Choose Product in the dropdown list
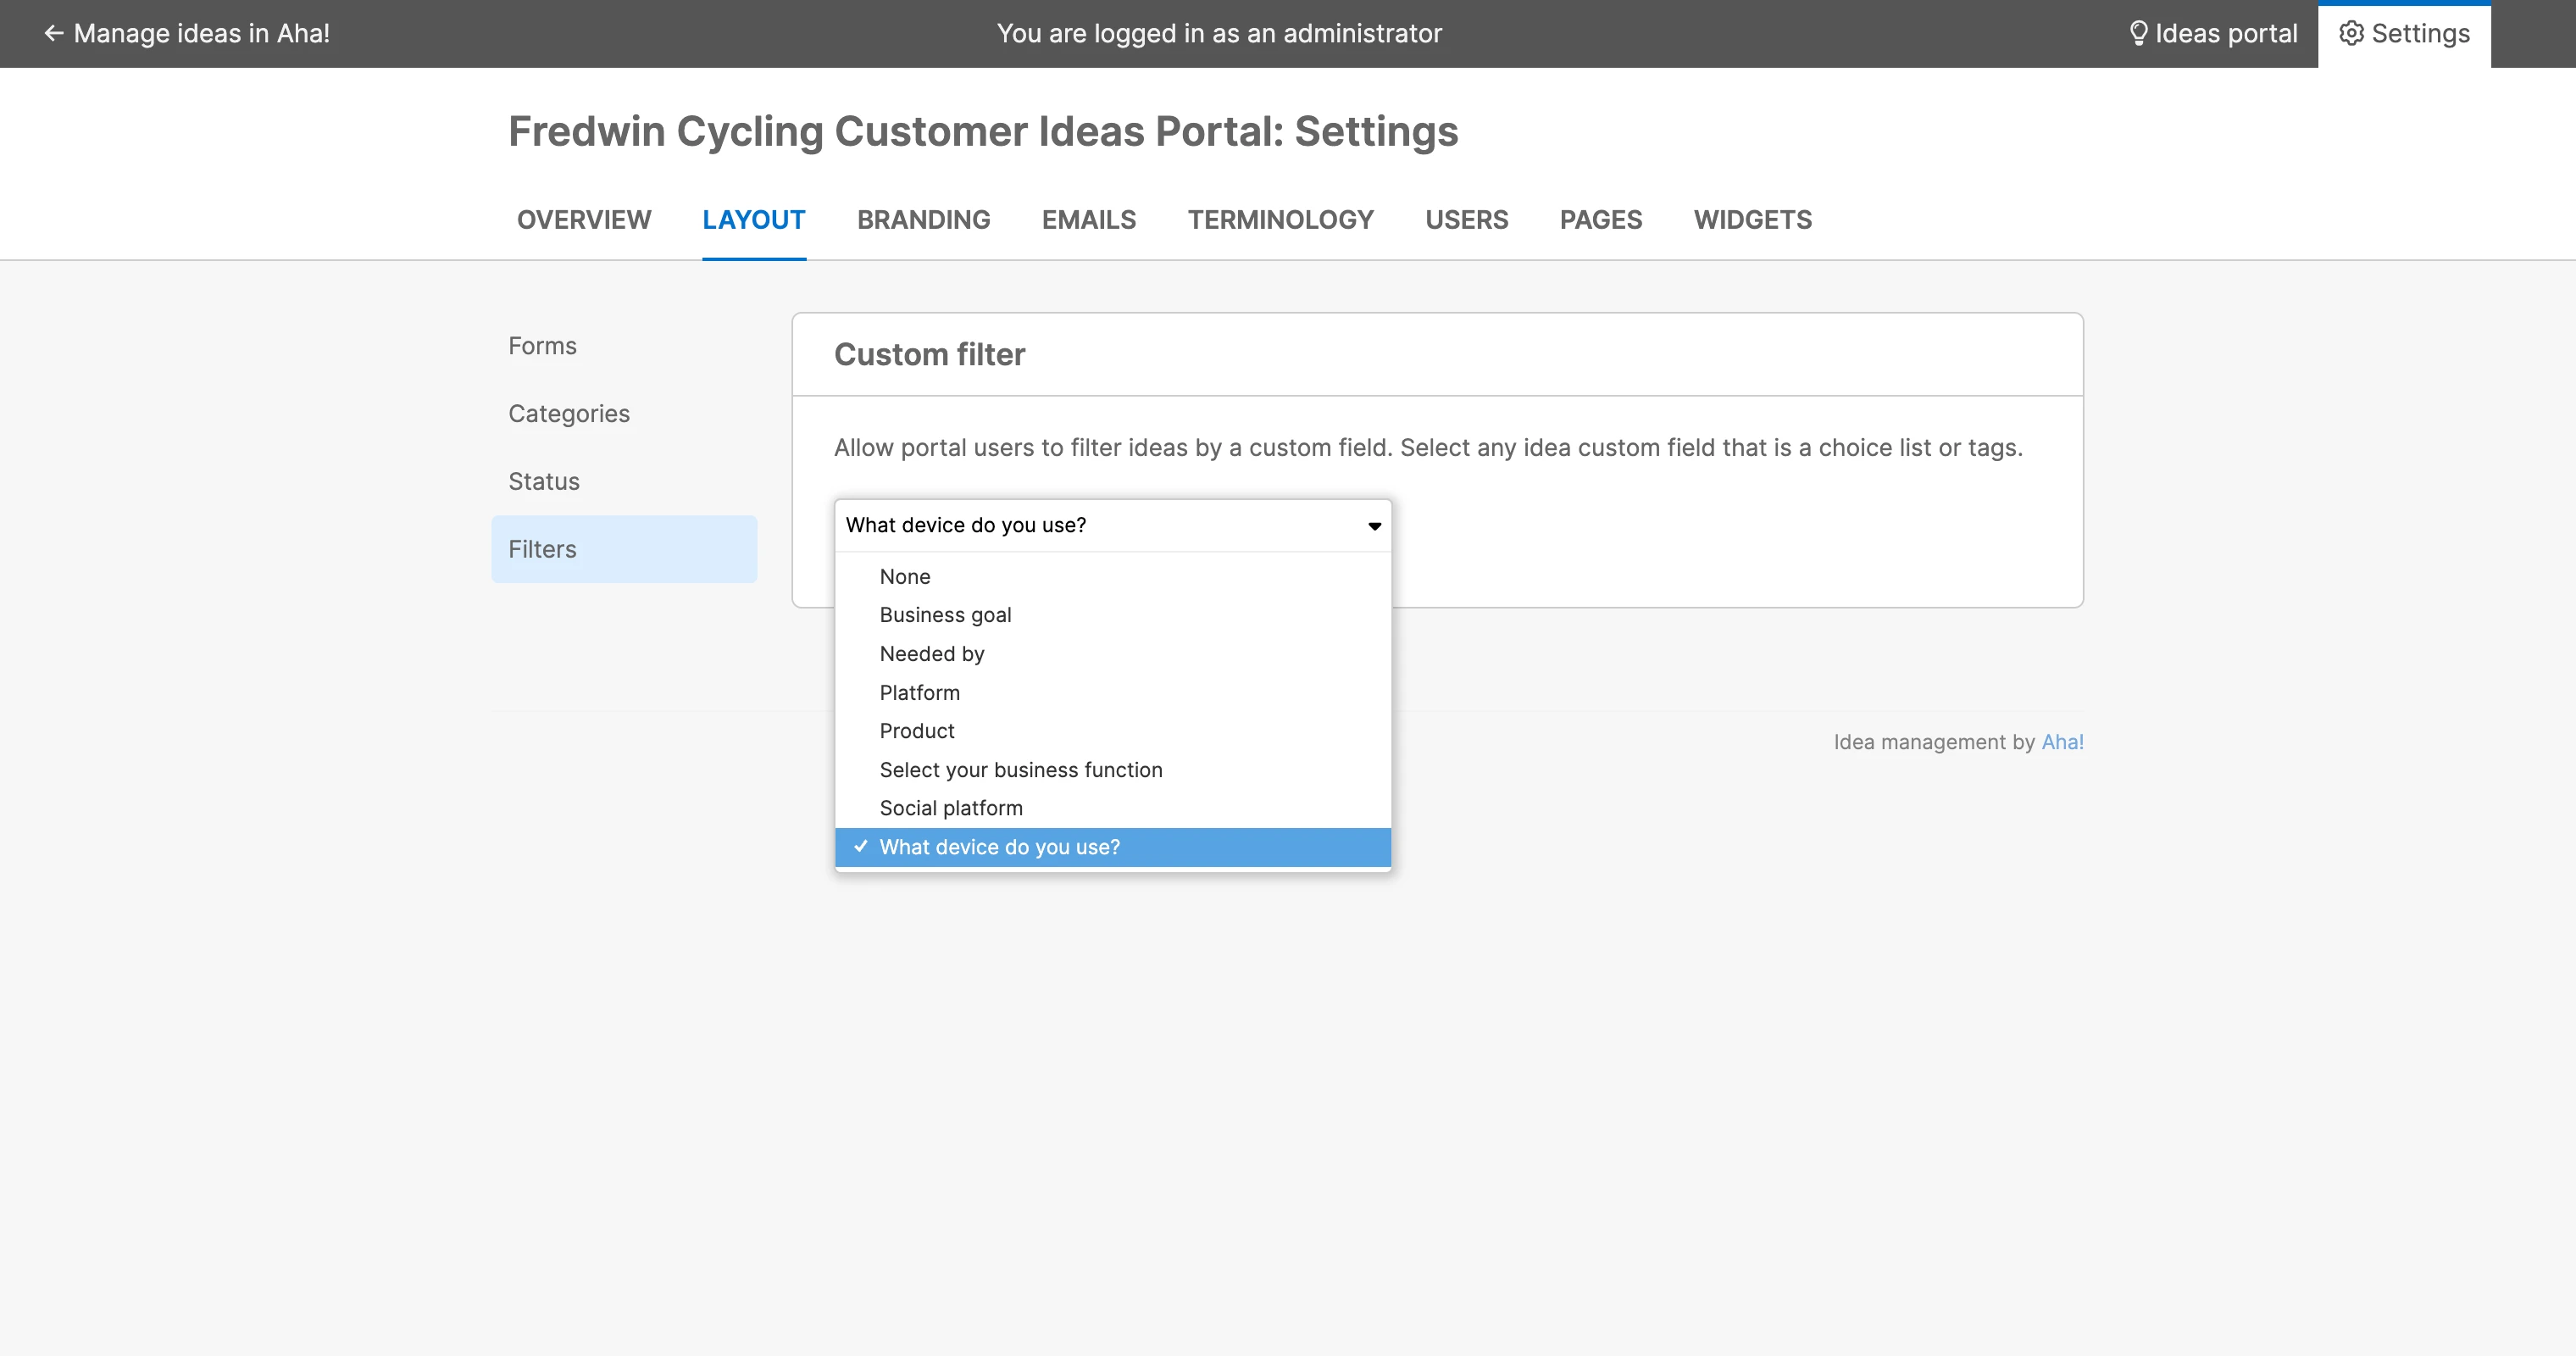Screen dimensions: 2576x1356 [x=916, y=731]
